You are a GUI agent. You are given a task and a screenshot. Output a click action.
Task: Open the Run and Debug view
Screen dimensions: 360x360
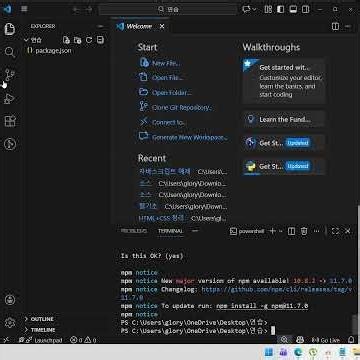(x=10, y=98)
